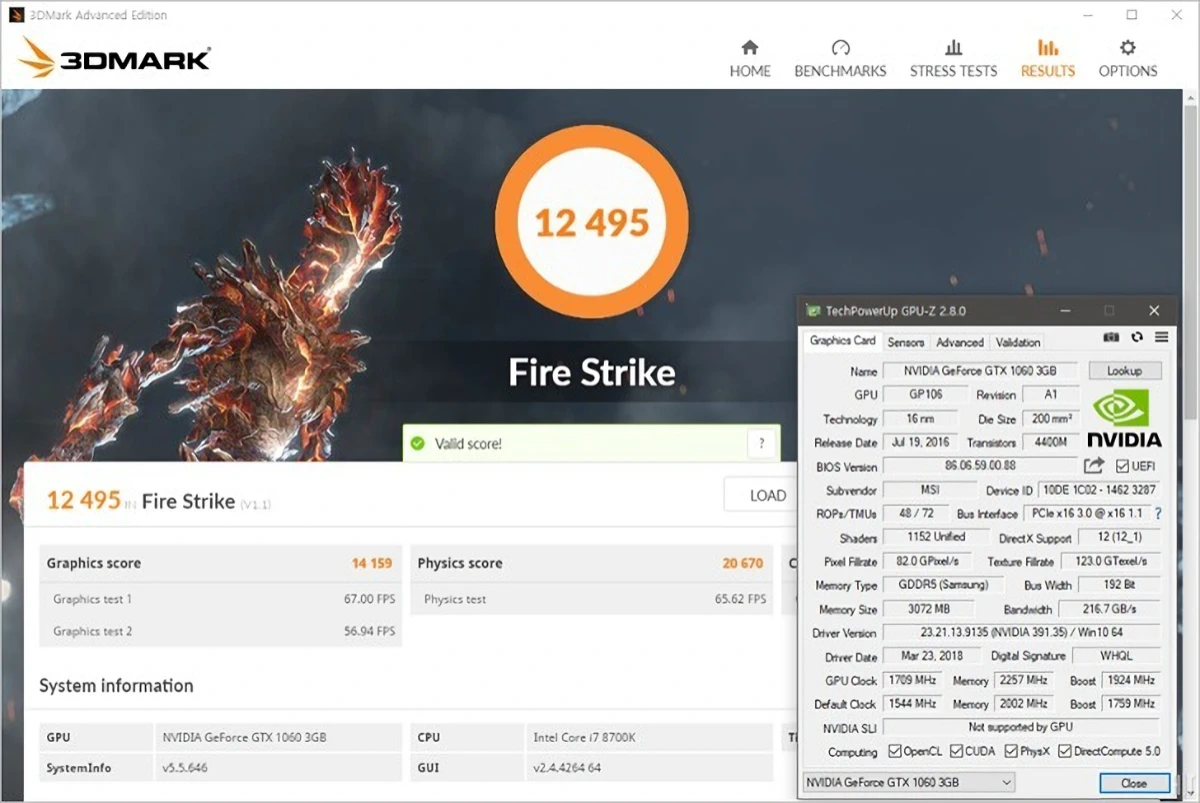Click the Close button in GPU-Z
1200x803 pixels.
(1134, 782)
